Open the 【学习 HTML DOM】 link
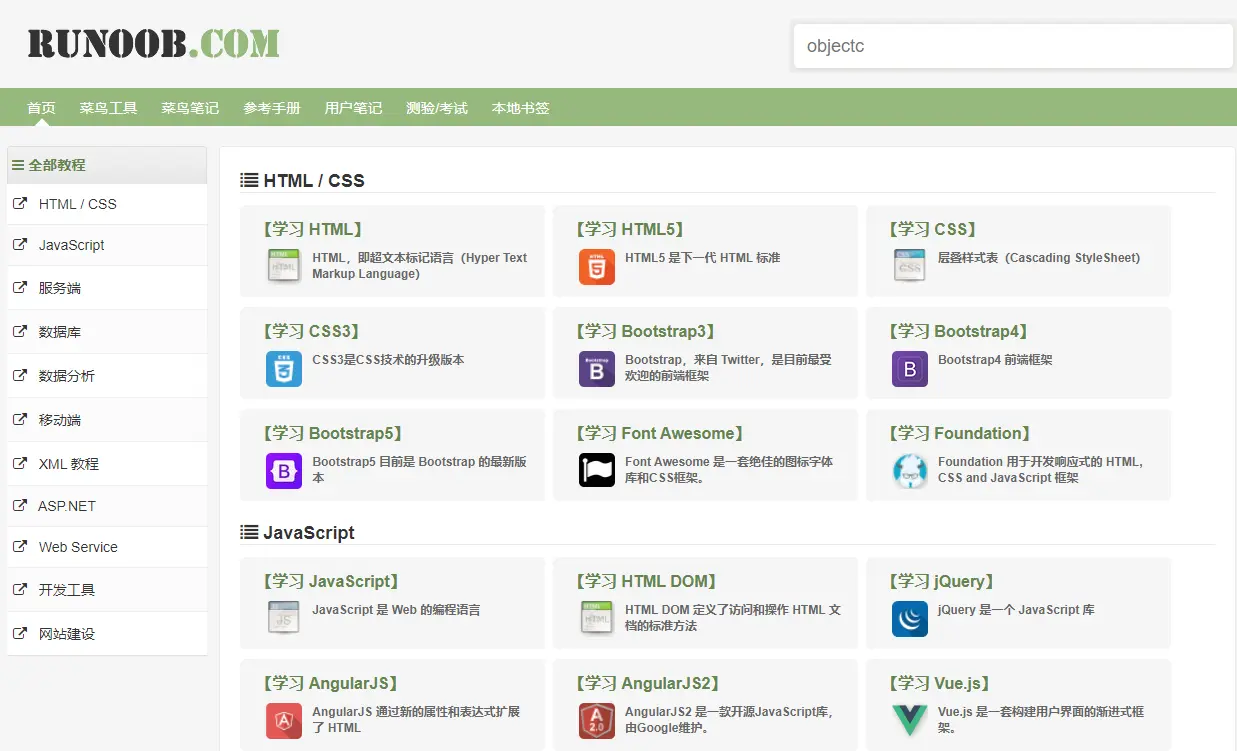The height and width of the screenshot is (751, 1237). tap(646, 581)
